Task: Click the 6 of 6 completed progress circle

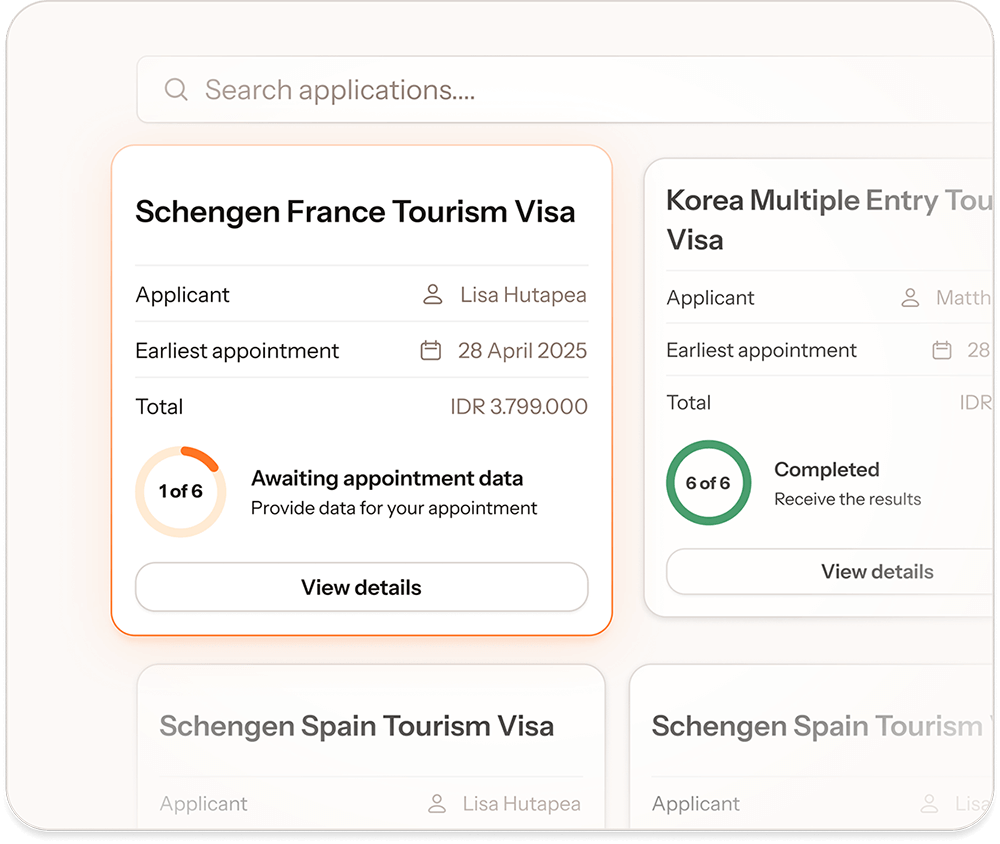Action: (x=708, y=483)
